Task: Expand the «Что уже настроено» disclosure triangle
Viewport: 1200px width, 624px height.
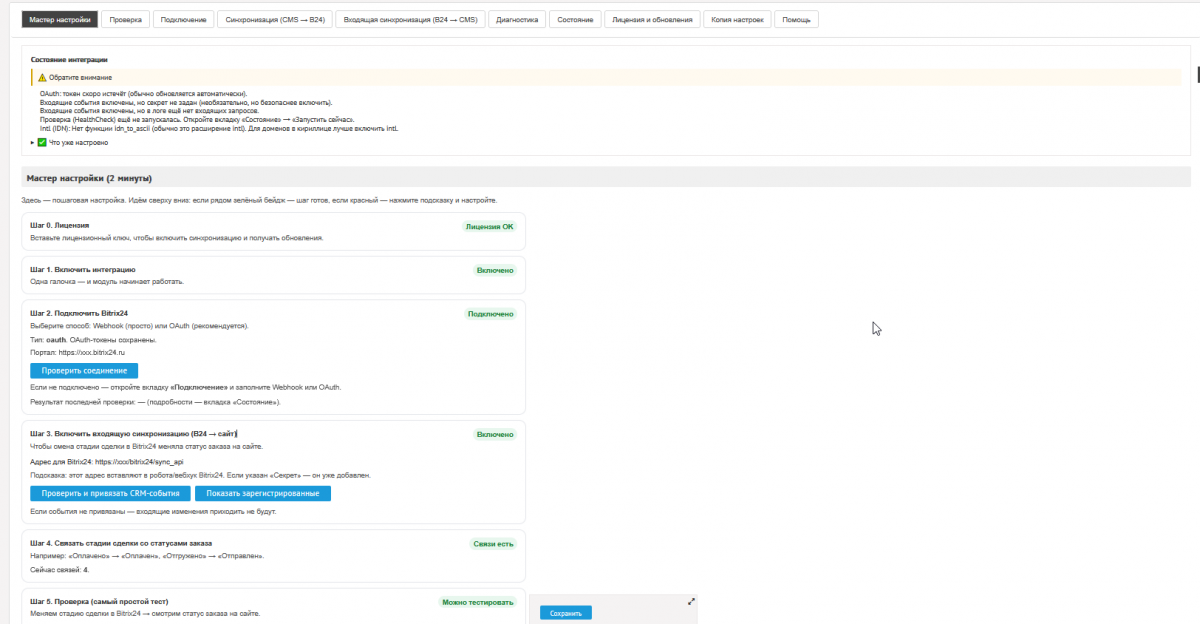Action: pos(33,143)
